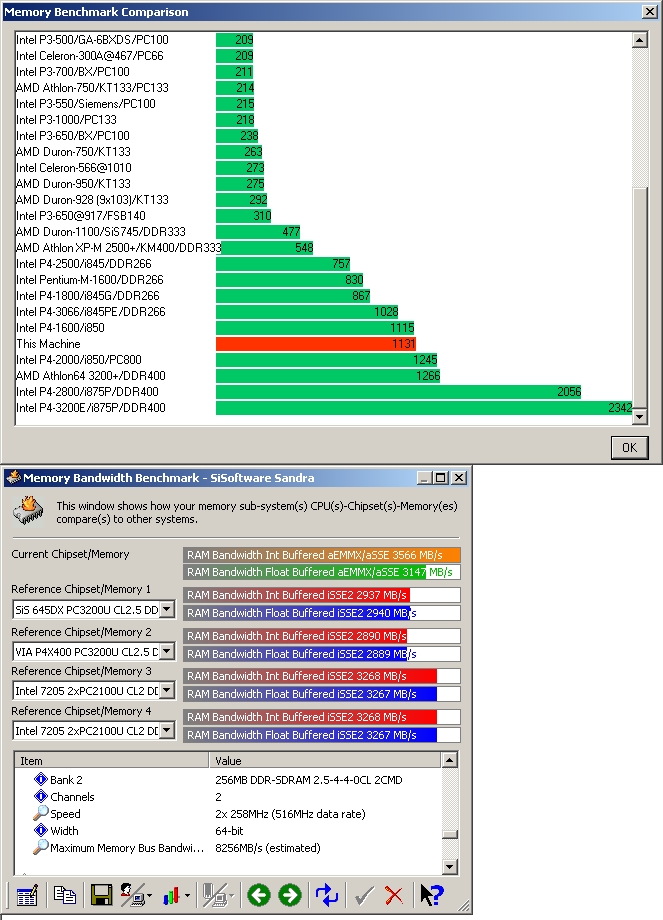
Task: Click the Speed magnifier icon
Action: (40, 813)
